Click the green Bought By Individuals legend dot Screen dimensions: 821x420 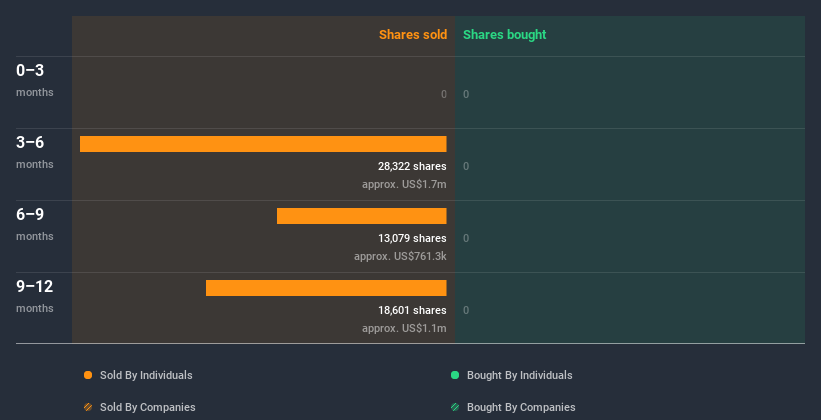point(455,375)
